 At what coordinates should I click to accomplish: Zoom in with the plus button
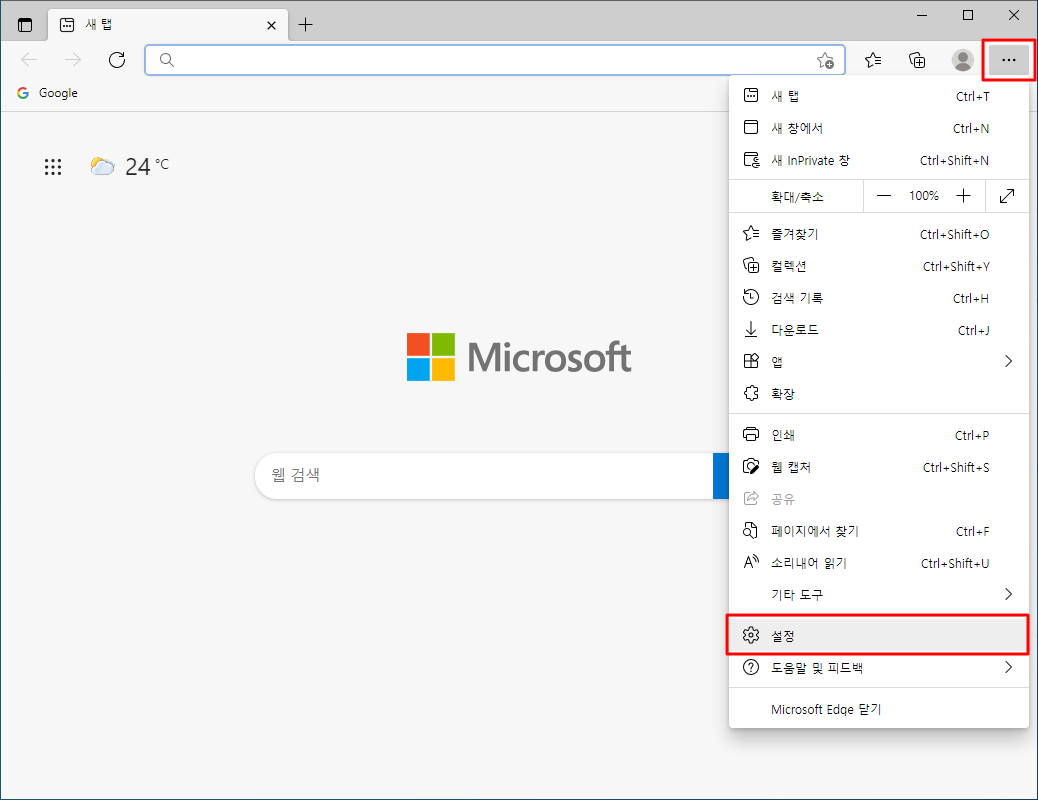[963, 196]
